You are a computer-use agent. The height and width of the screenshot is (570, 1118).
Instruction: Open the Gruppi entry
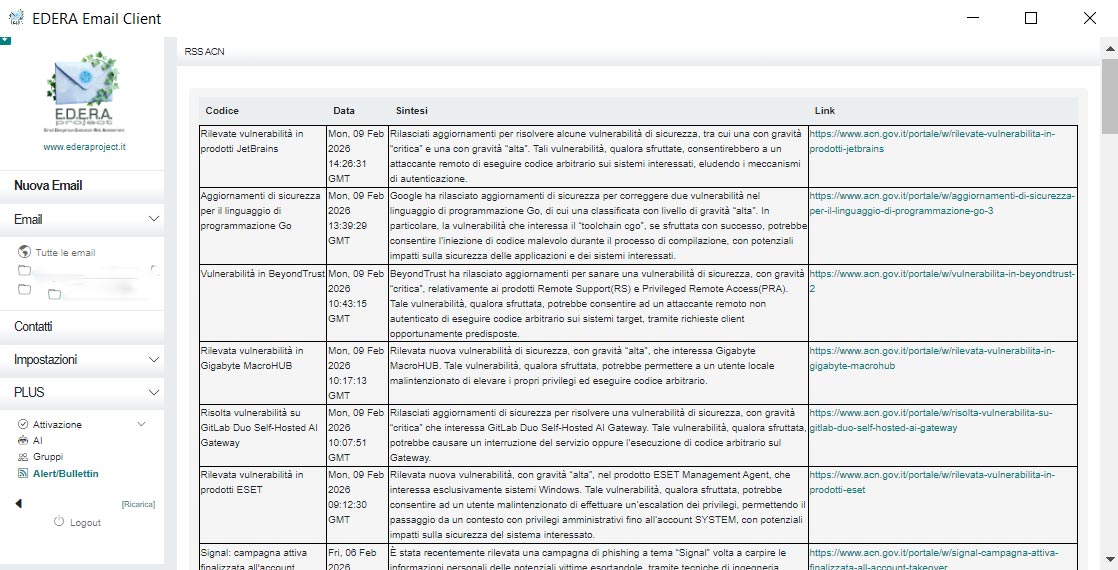[48, 457]
